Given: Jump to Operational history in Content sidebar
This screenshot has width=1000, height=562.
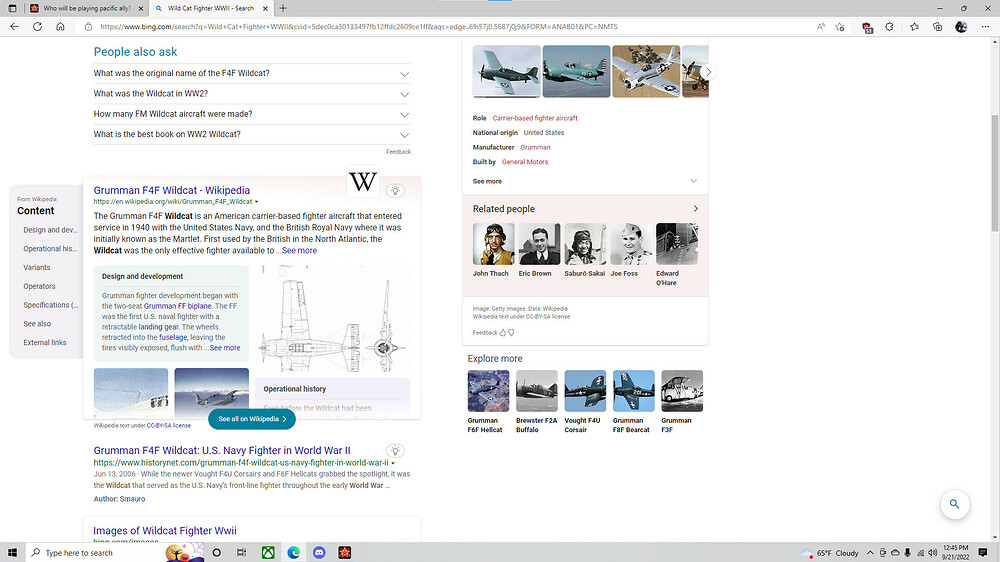Looking at the screenshot, I should [x=50, y=249].
